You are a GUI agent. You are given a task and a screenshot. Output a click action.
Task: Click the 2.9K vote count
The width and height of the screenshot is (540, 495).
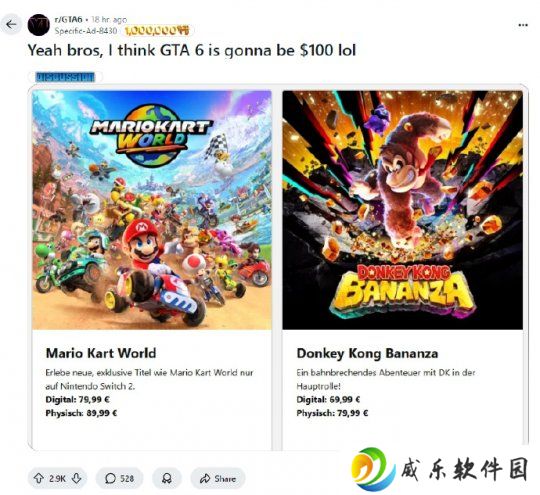pos(57,478)
